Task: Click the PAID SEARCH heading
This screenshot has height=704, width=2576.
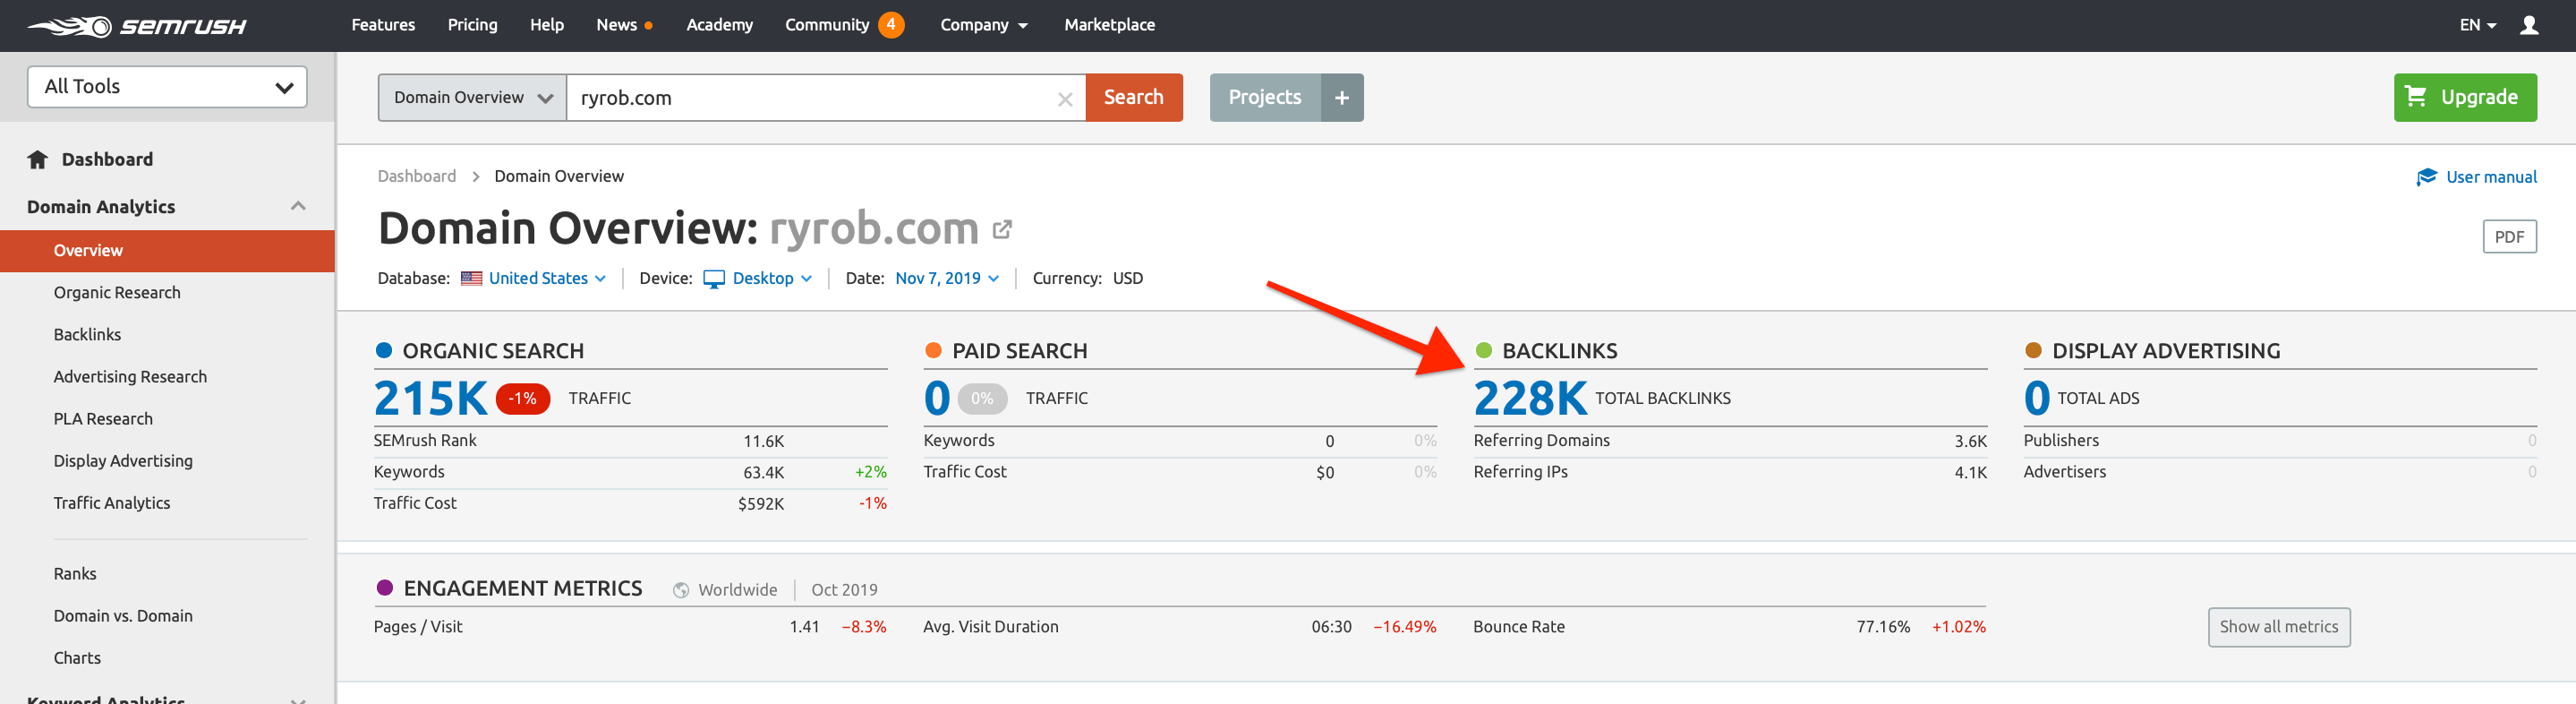Action: tap(1019, 351)
